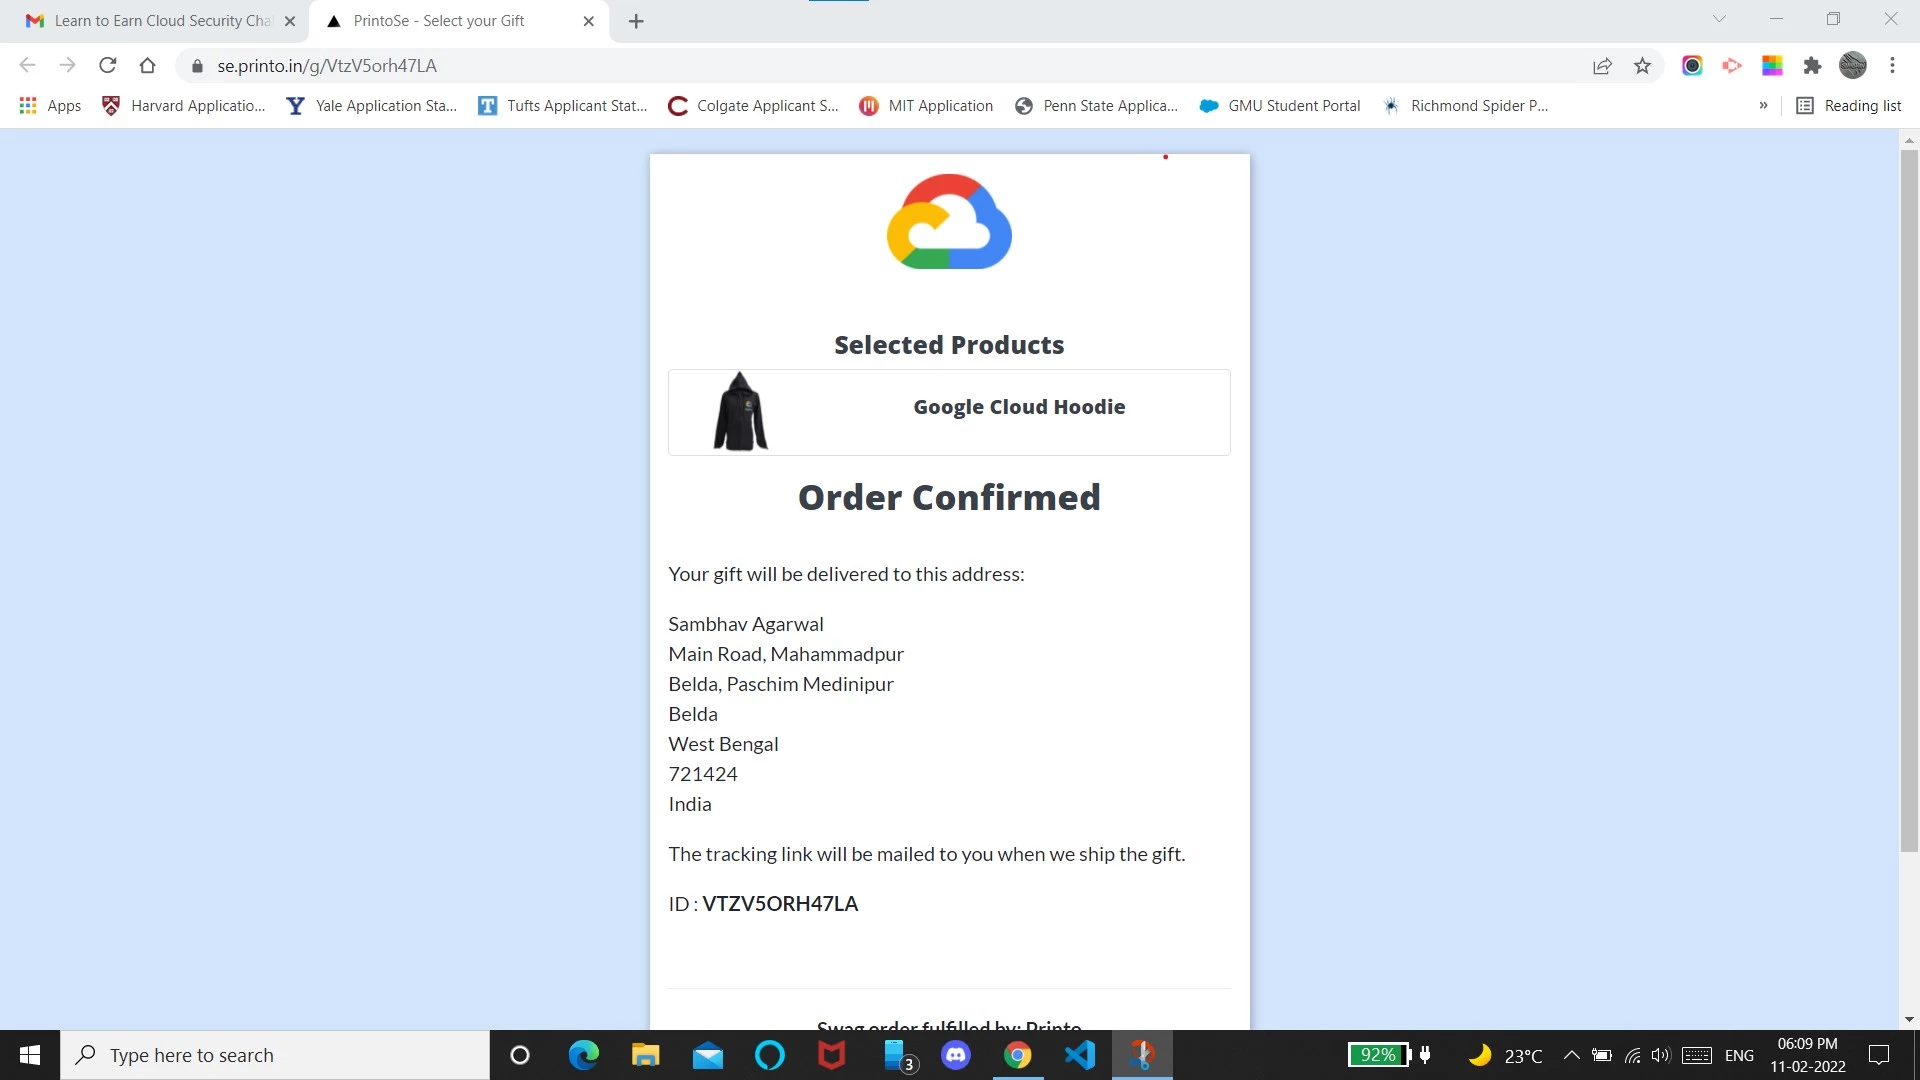
Task: Click the Google Cloud logo icon
Action: coord(949,220)
